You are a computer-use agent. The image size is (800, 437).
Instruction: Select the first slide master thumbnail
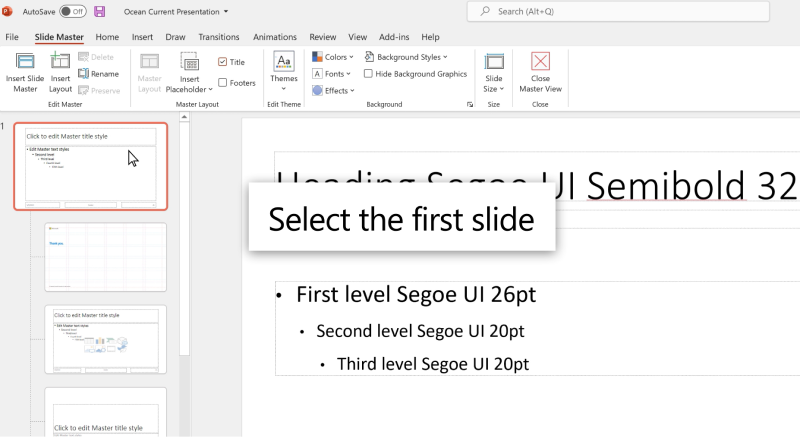pos(91,166)
